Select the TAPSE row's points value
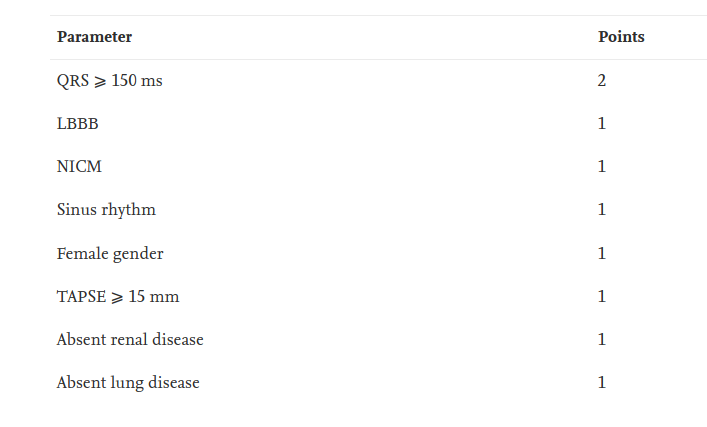 (602, 297)
